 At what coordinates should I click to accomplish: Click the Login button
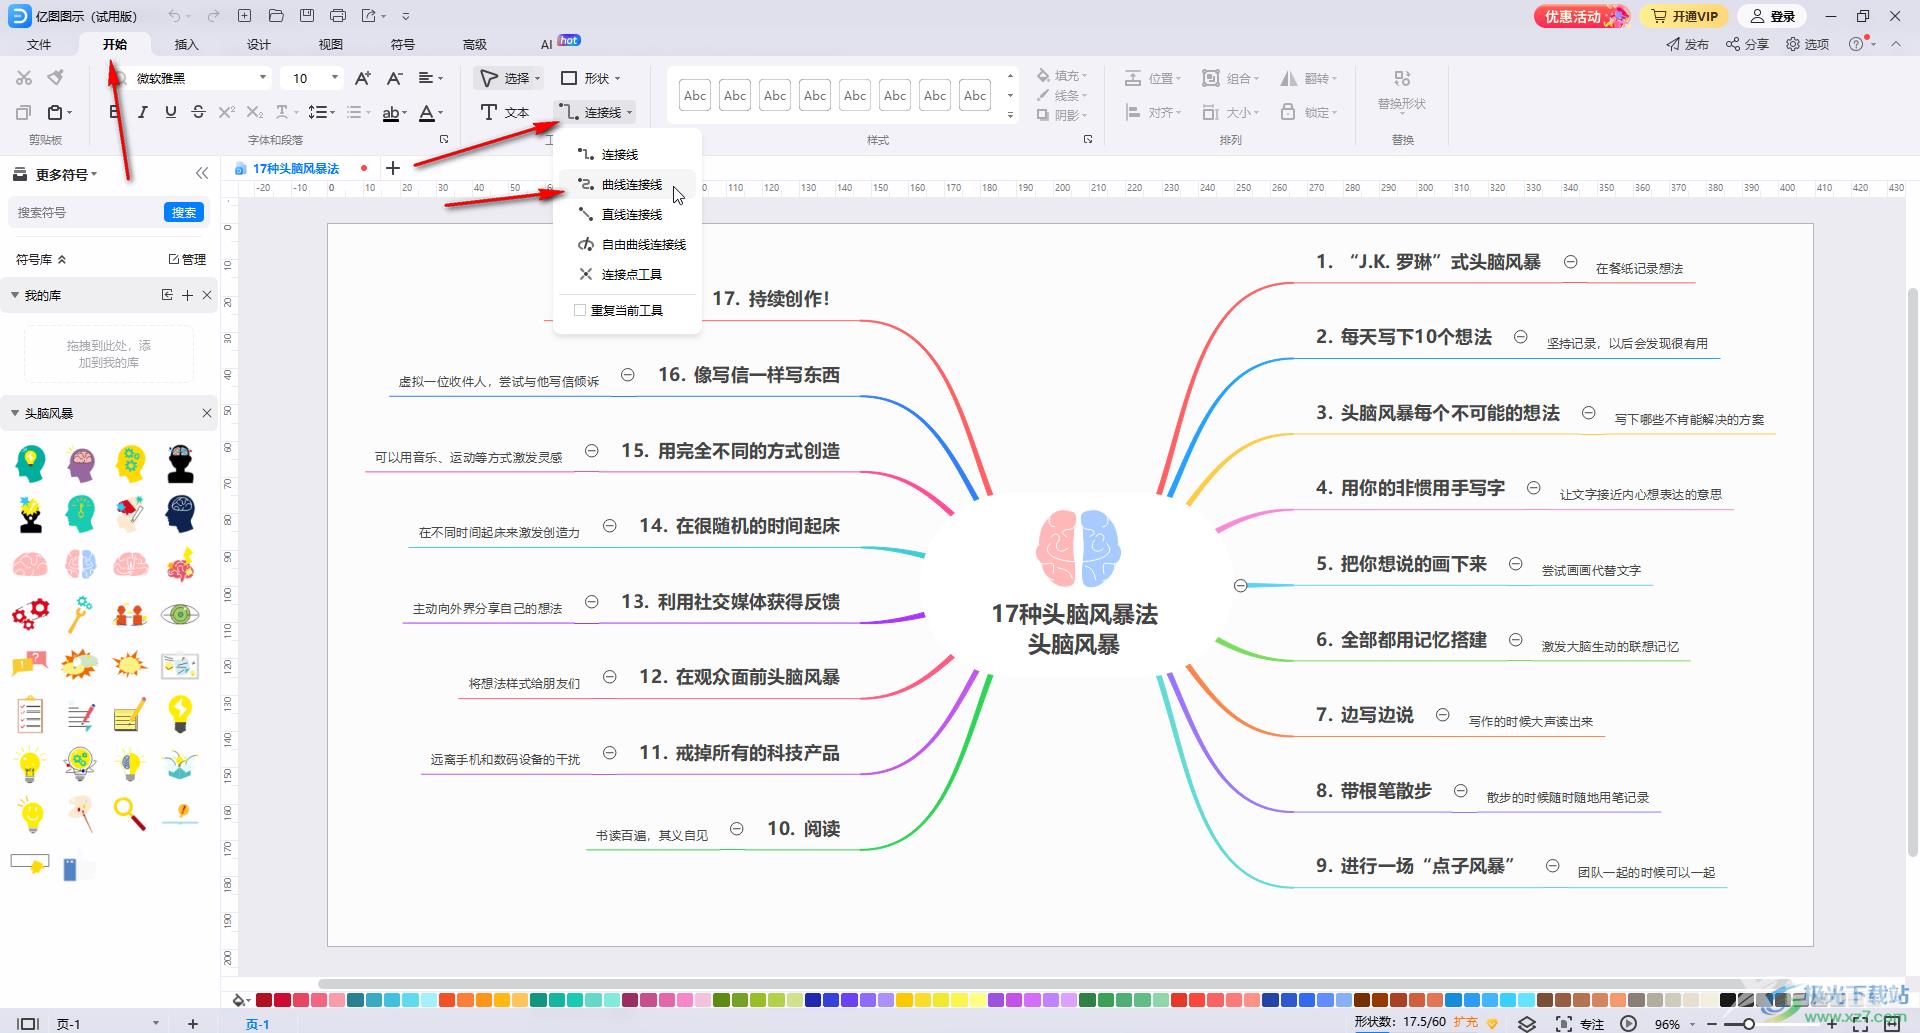coord(1773,16)
